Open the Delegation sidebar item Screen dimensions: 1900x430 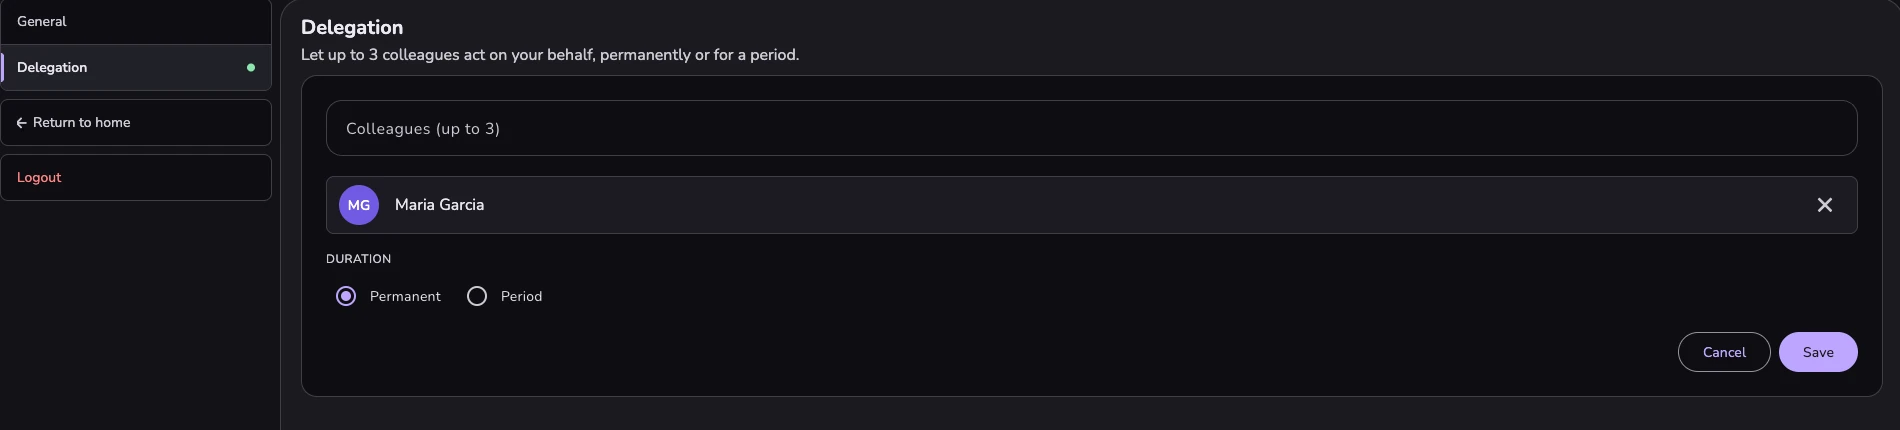[x=136, y=68]
